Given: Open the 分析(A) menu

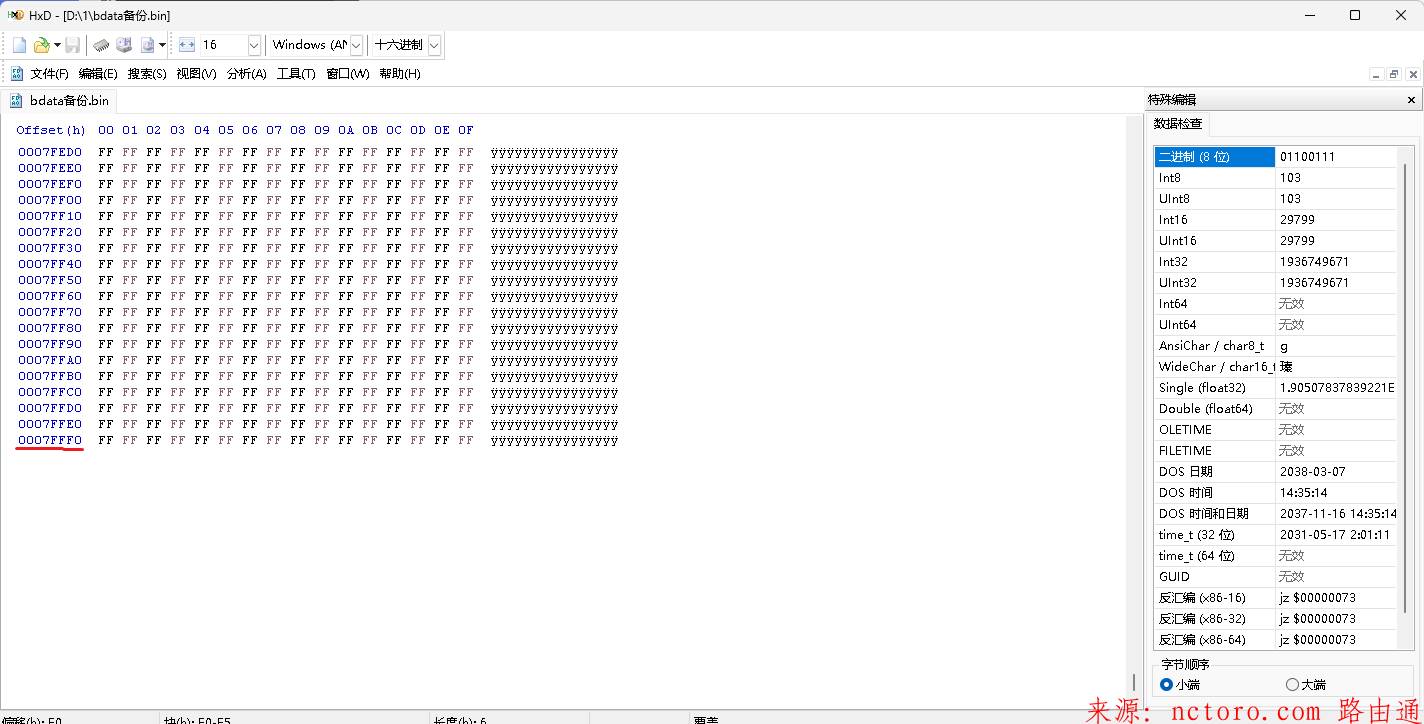Looking at the screenshot, I should [x=246, y=74].
